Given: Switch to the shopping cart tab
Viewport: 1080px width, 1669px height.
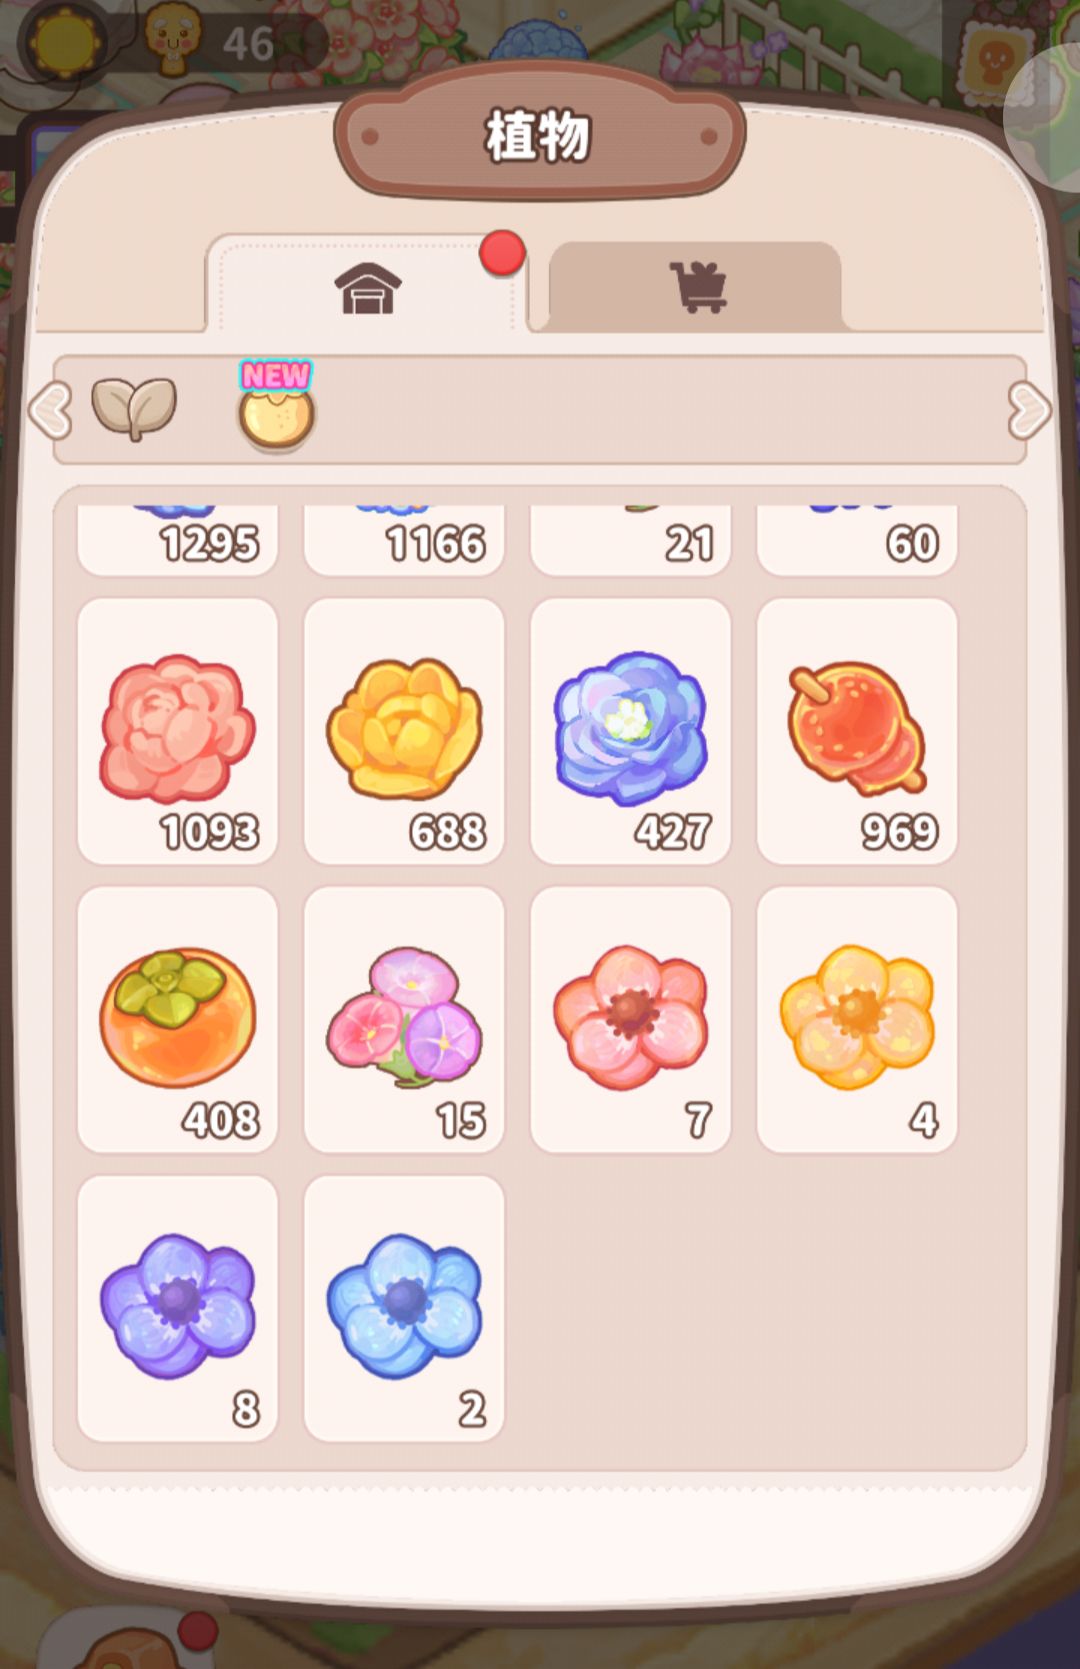Looking at the screenshot, I should point(696,287).
